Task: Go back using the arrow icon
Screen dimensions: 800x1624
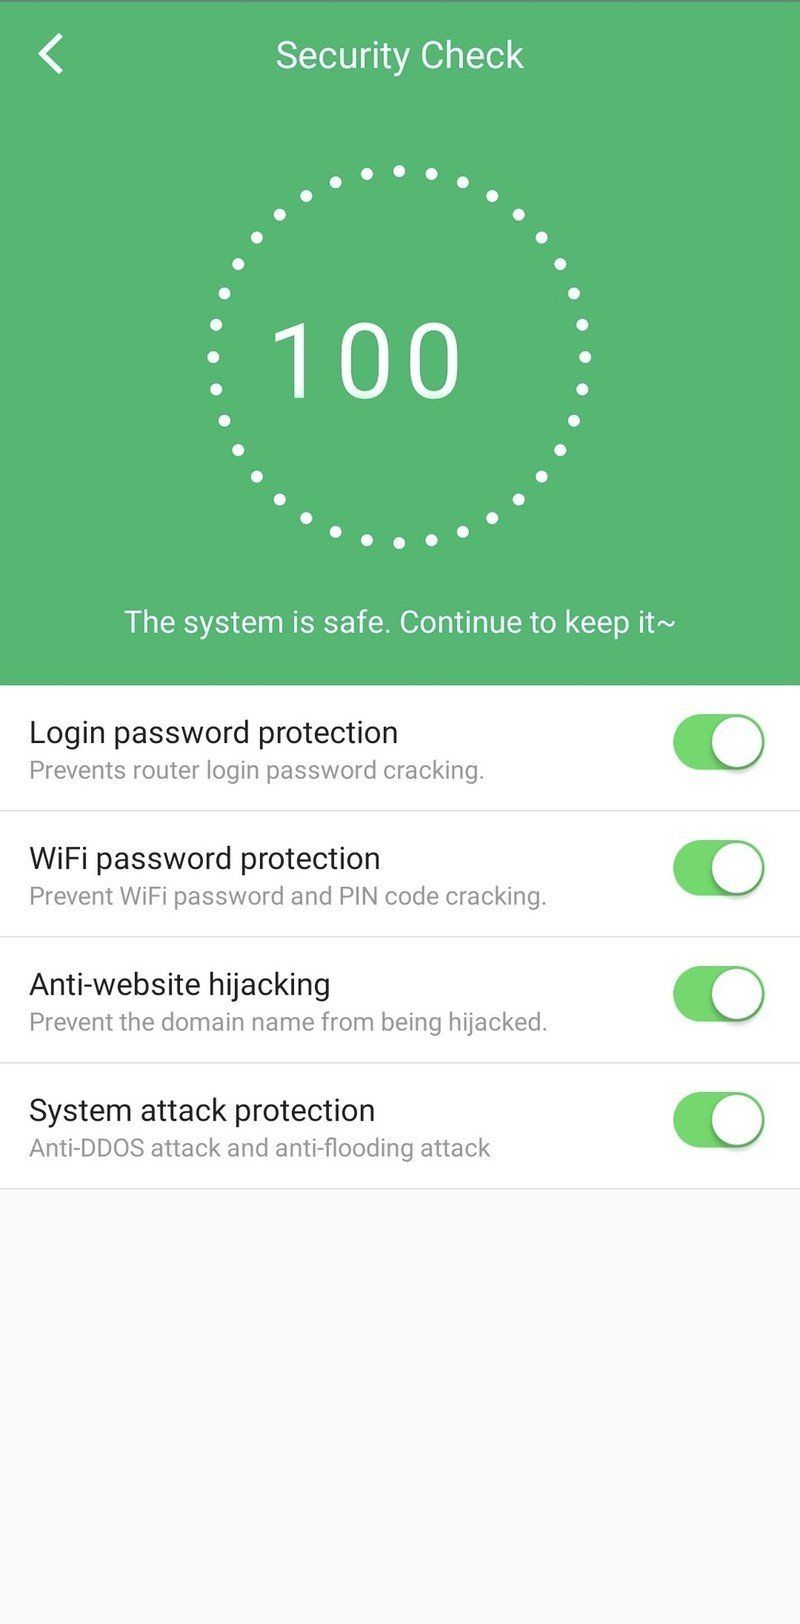Action: point(51,54)
